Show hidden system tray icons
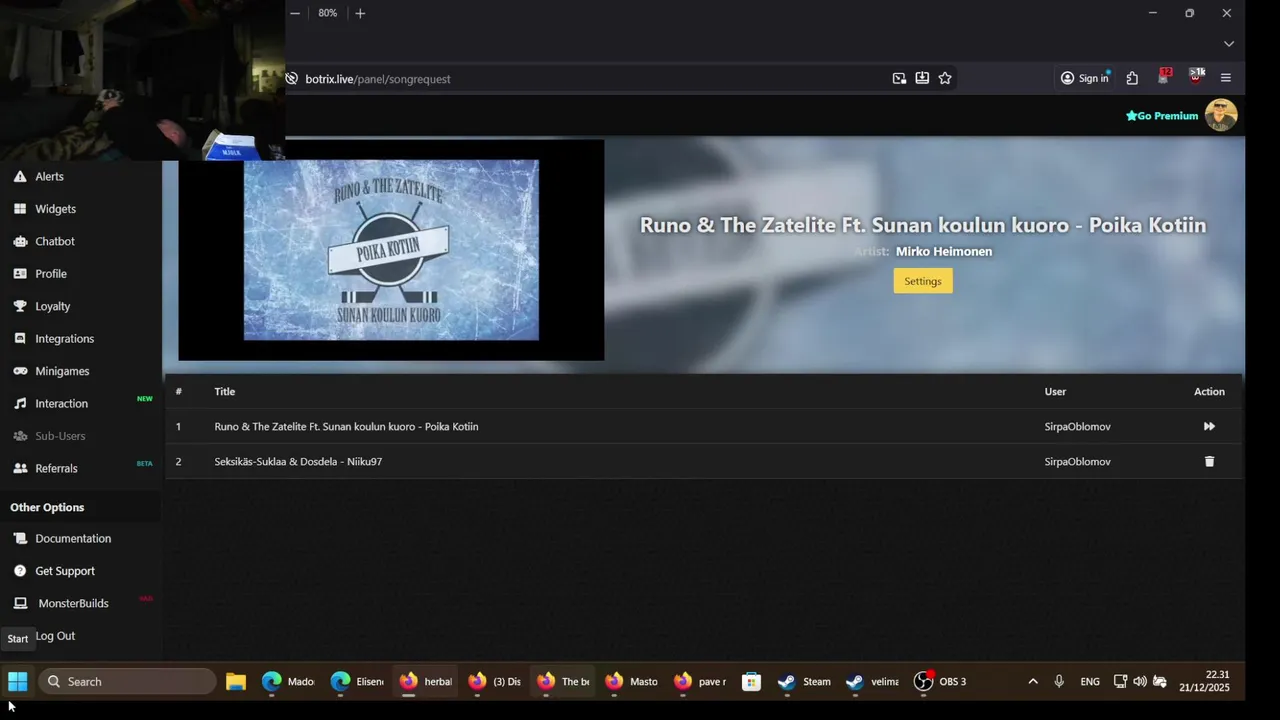Screen dimensions: 1280x720 tap(1033, 681)
